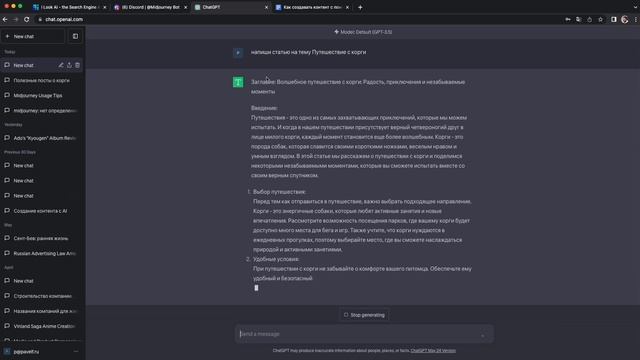This screenshot has height=360, width=640.
Task: Open the 'Russian Advertising Law' chat
Action: pos(42,253)
